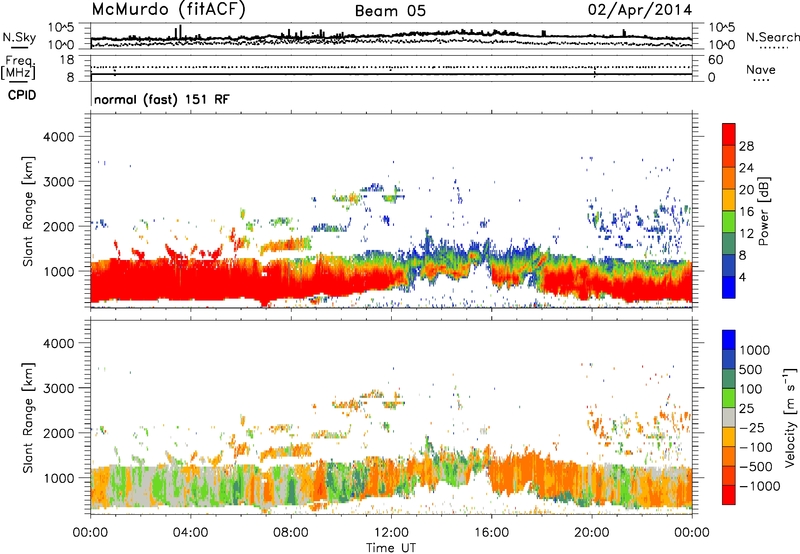Click the "20" label on the Power colorbar

[x=746, y=190]
